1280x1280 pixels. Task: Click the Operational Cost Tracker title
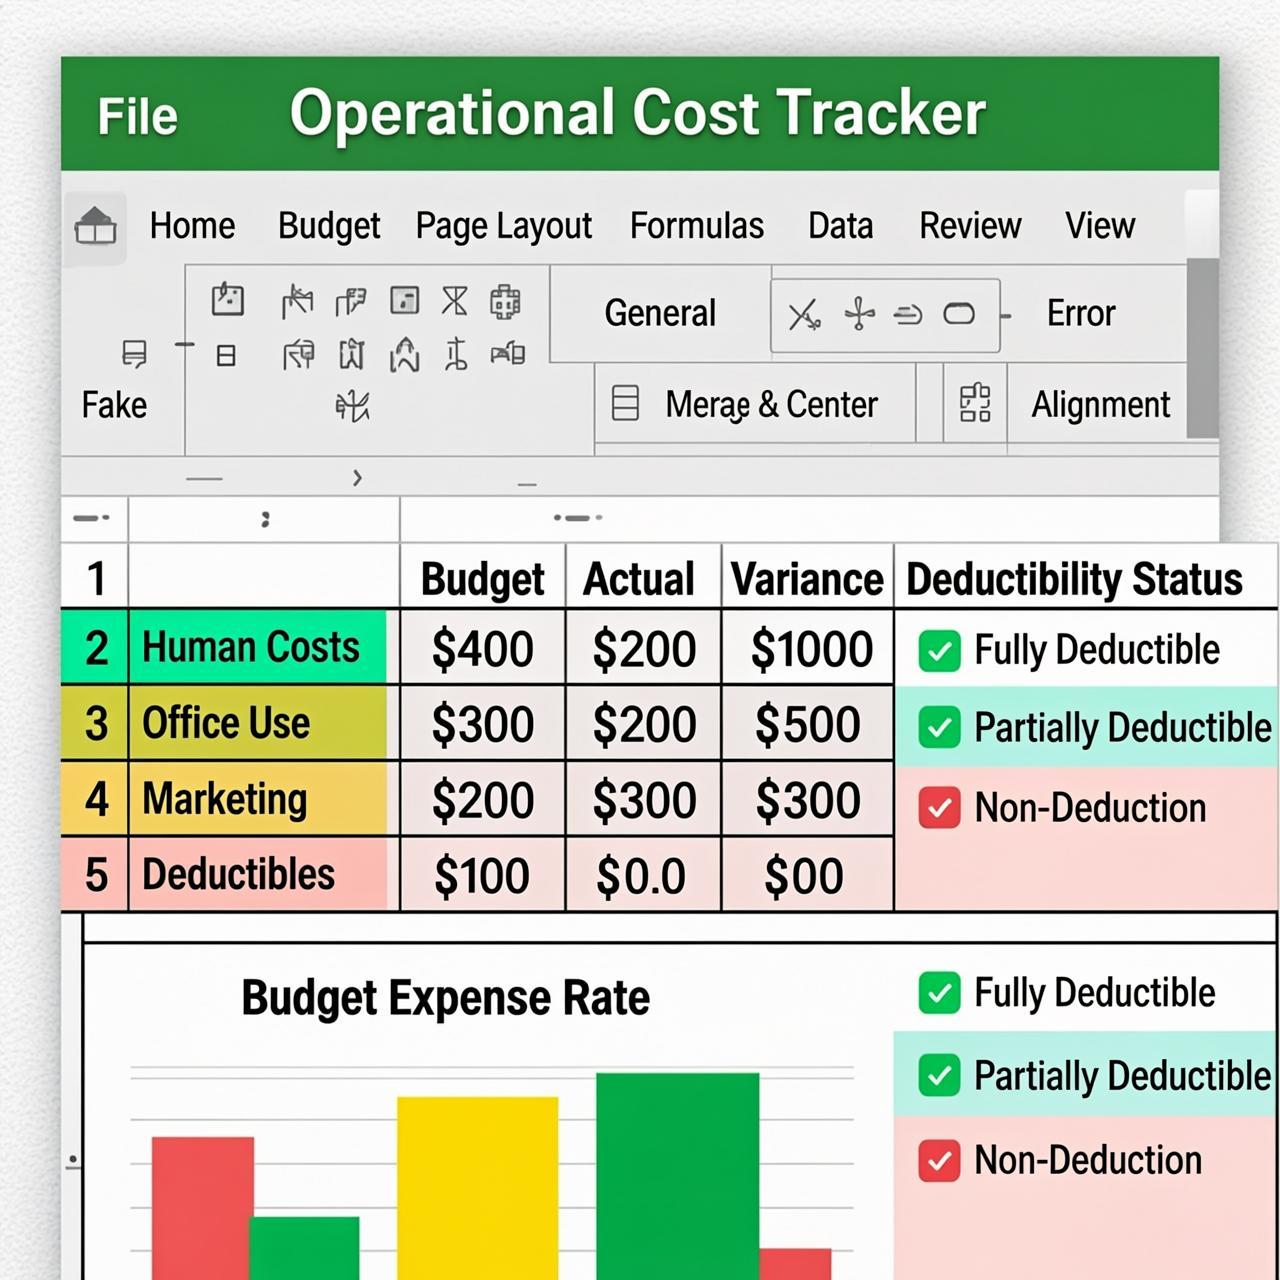(638, 114)
